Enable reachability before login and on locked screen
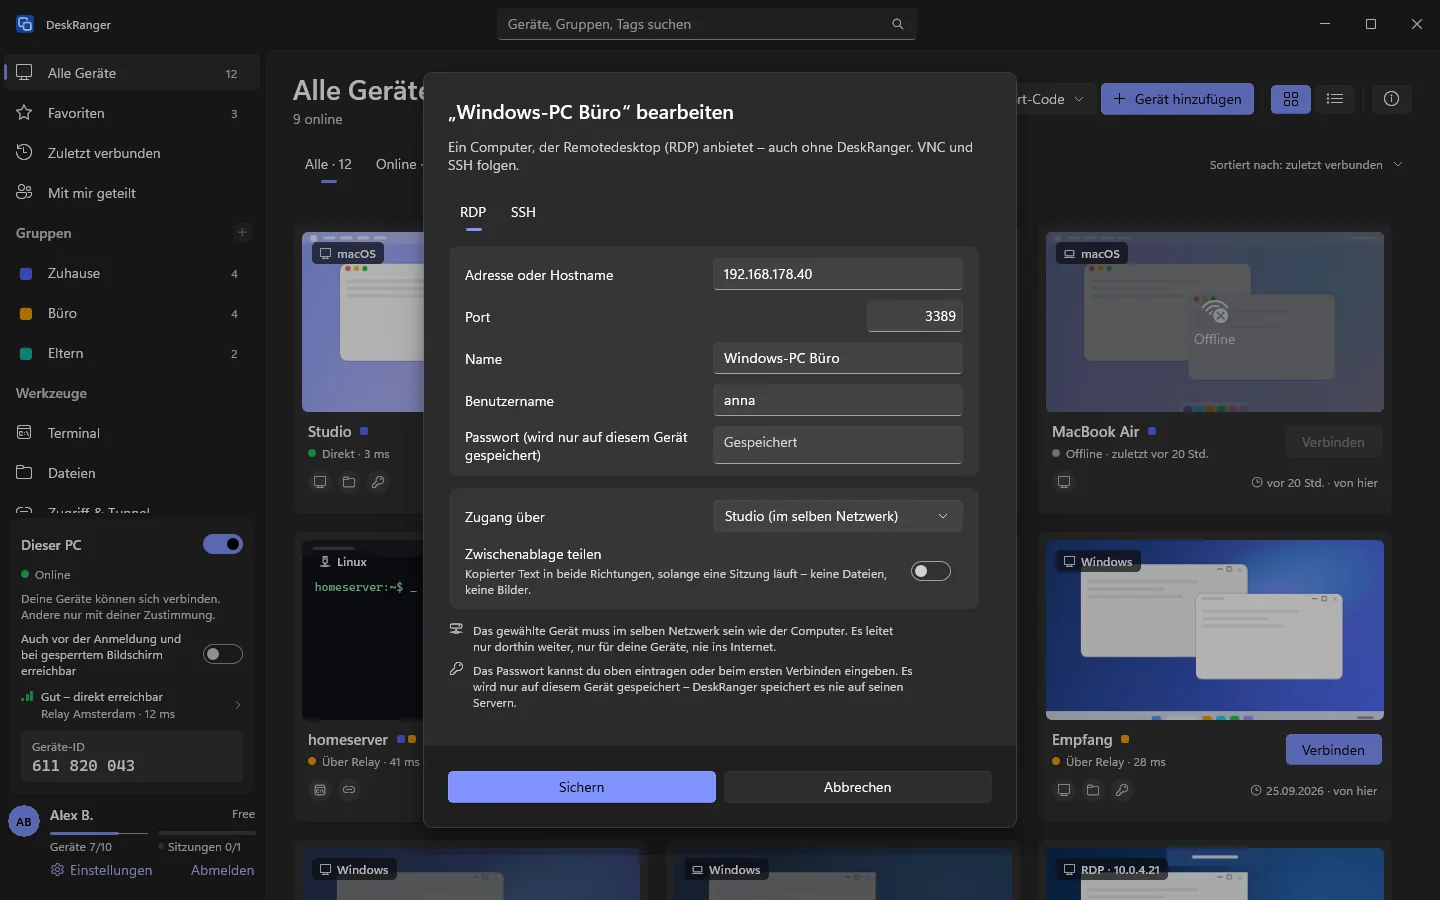1440x900 pixels. (x=223, y=654)
